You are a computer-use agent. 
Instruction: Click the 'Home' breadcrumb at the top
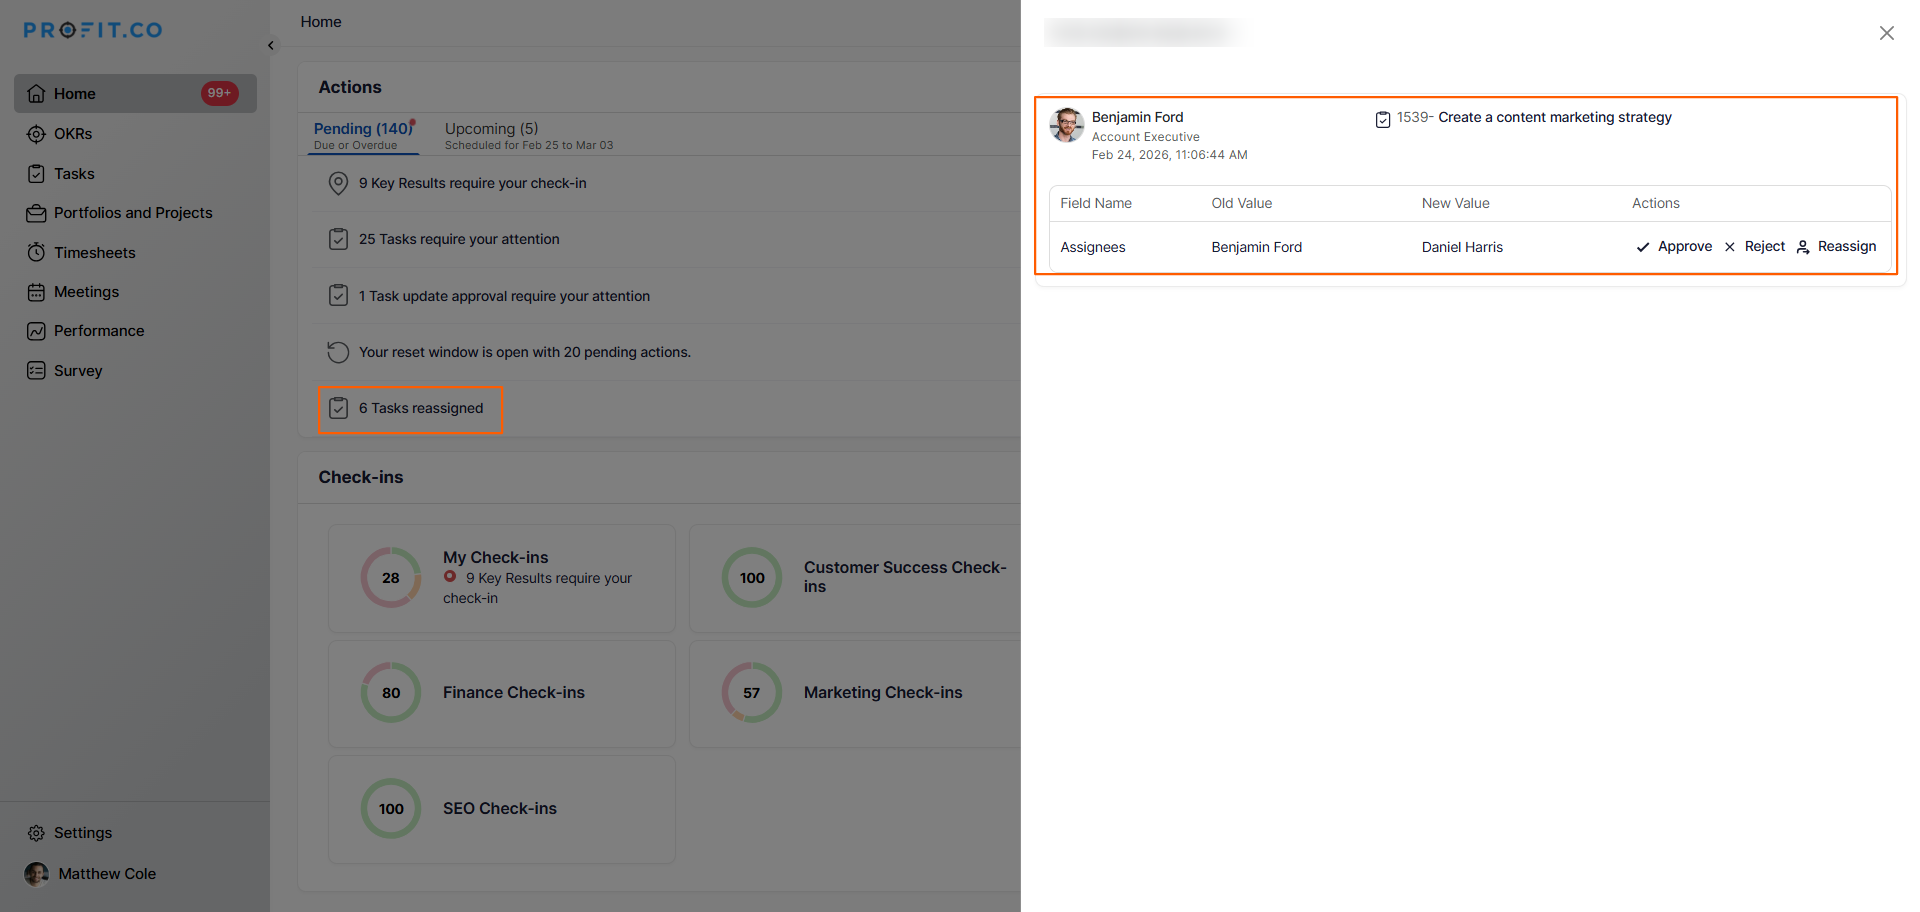(321, 22)
